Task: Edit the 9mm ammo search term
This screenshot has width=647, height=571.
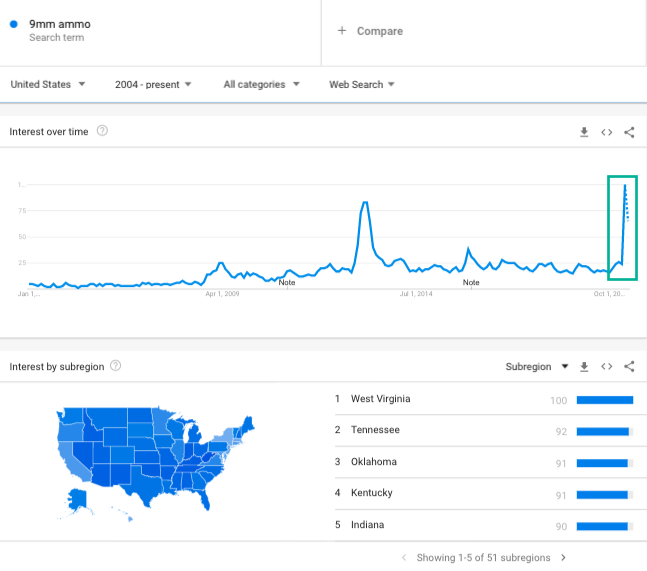Action: pos(60,23)
